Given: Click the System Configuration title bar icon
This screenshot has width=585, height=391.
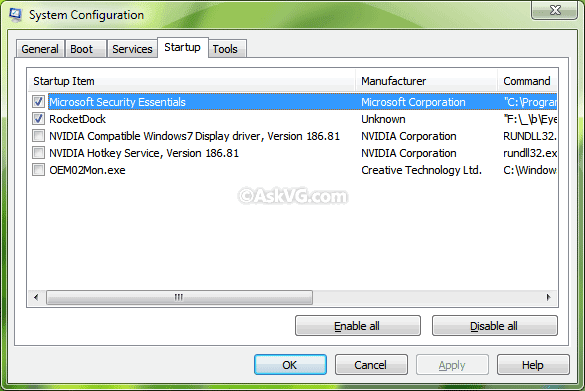Looking at the screenshot, I should coord(16,14).
